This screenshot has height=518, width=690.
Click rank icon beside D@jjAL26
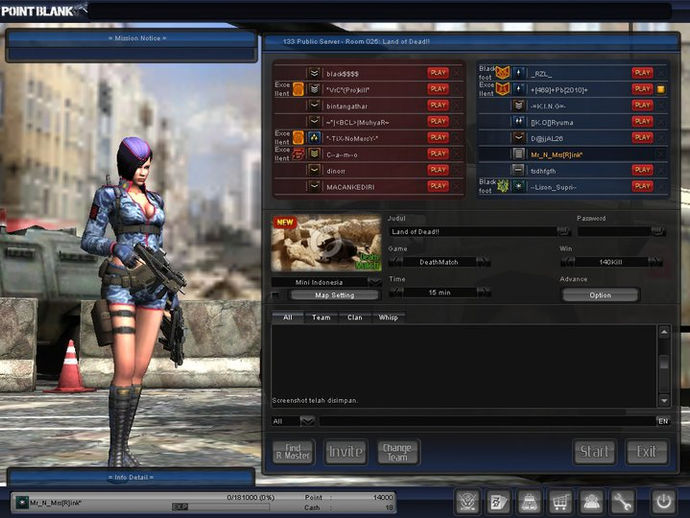(519, 138)
